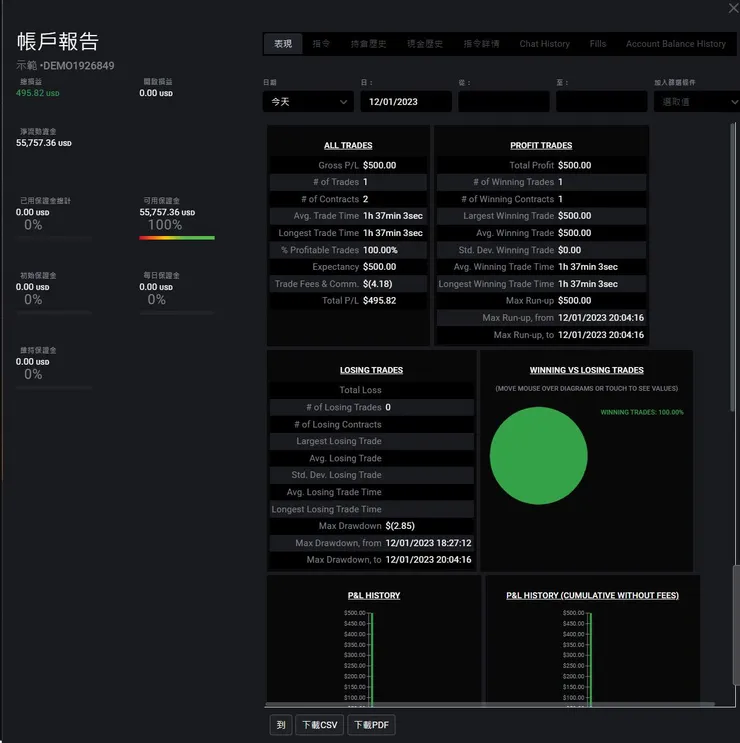Click Max Drawdown, from 12/01/2023 18:27:12

(428, 543)
